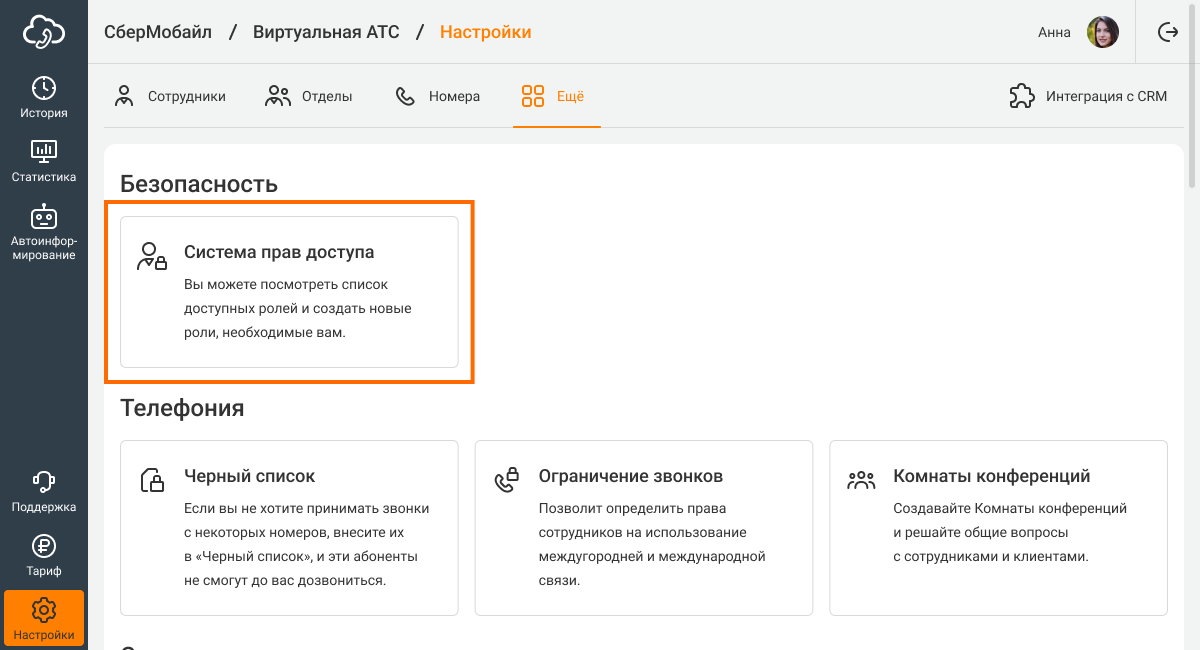Click Anna's profile avatar

tap(1102, 32)
